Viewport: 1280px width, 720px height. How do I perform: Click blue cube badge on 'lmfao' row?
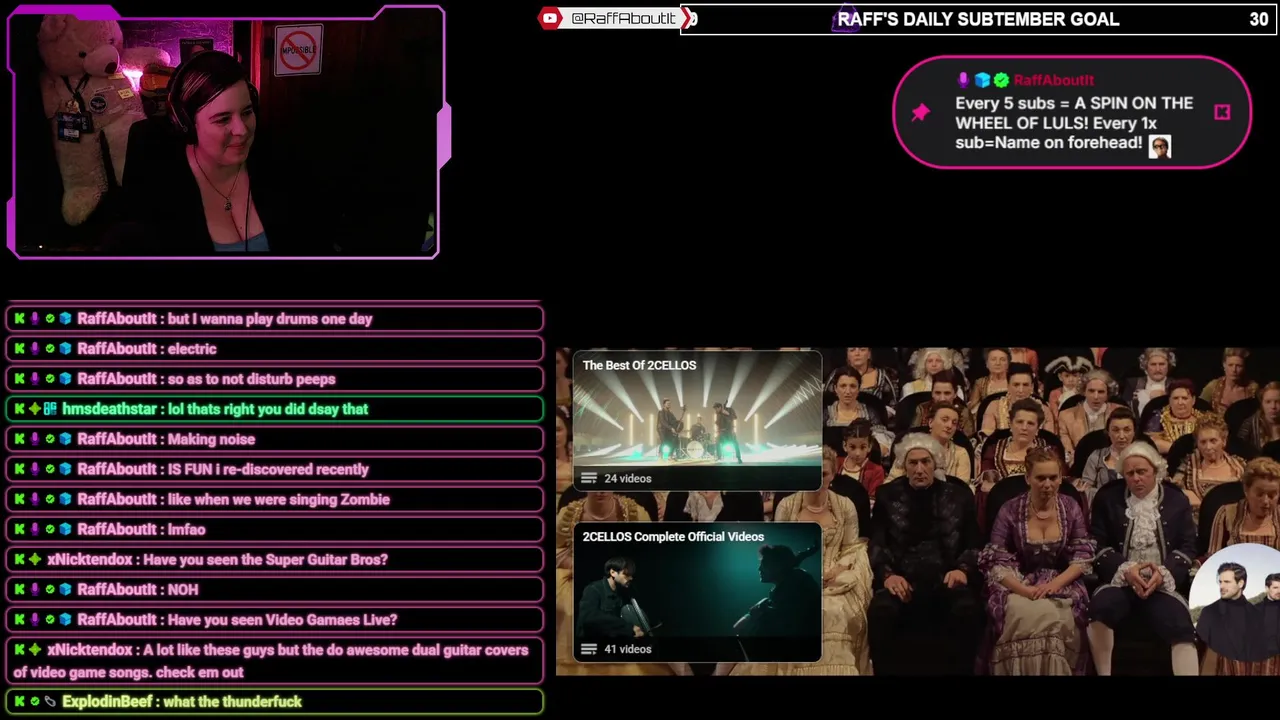pyautogui.click(x=65, y=529)
